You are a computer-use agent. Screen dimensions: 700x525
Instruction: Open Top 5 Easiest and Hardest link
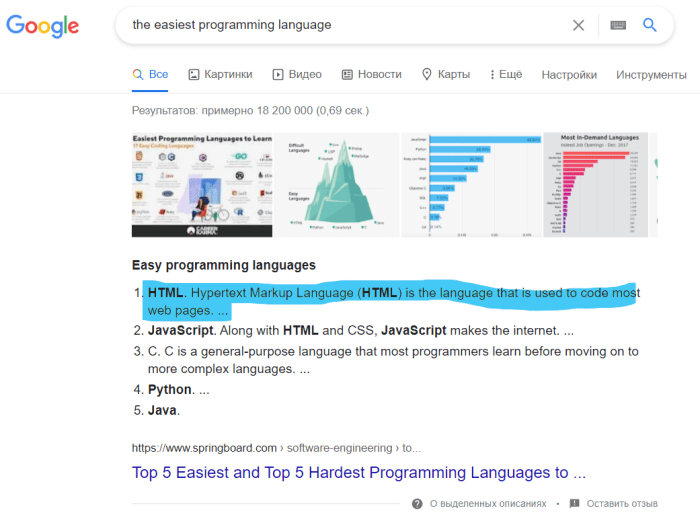(358, 472)
